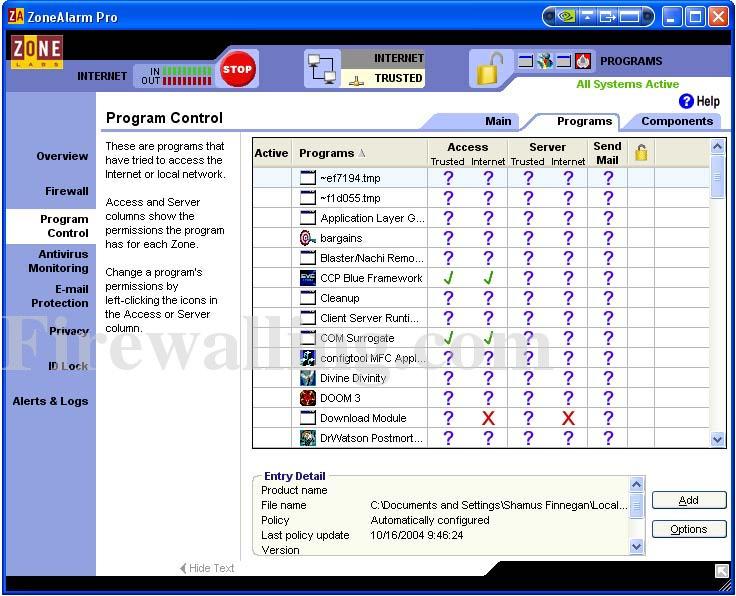Screen dimensions: 736x596
Task: Toggle Access Internet checkmark for COM Surrogate
Action: (x=488, y=338)
